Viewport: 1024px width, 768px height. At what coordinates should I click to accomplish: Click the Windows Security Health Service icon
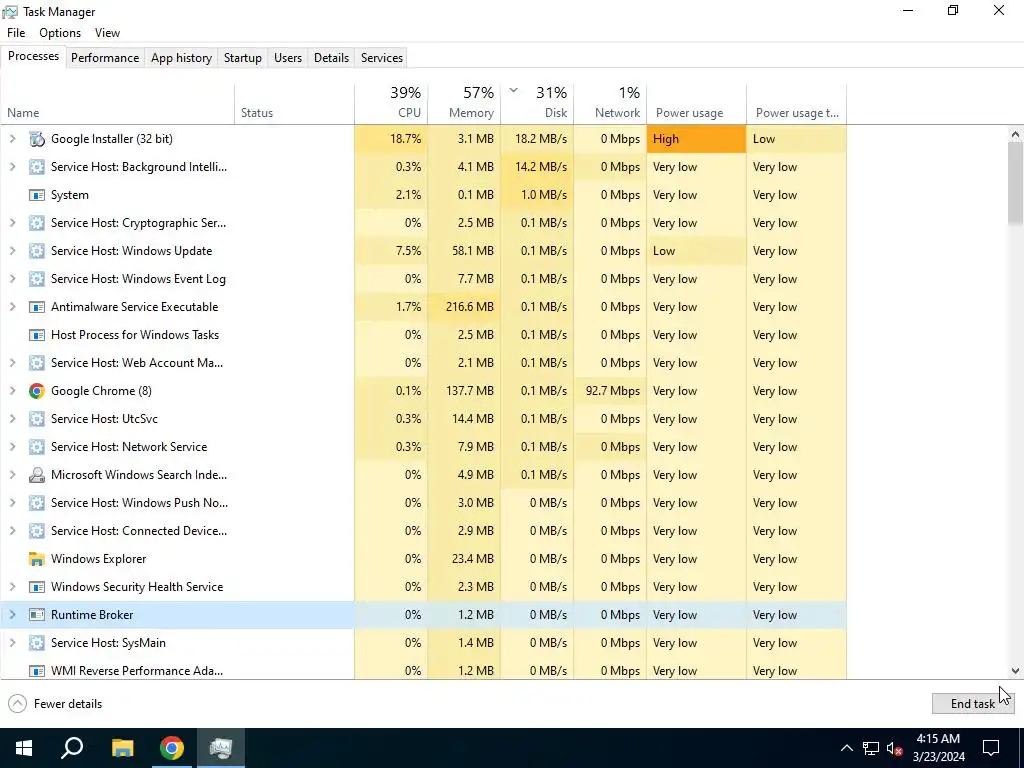coord(37,587)
